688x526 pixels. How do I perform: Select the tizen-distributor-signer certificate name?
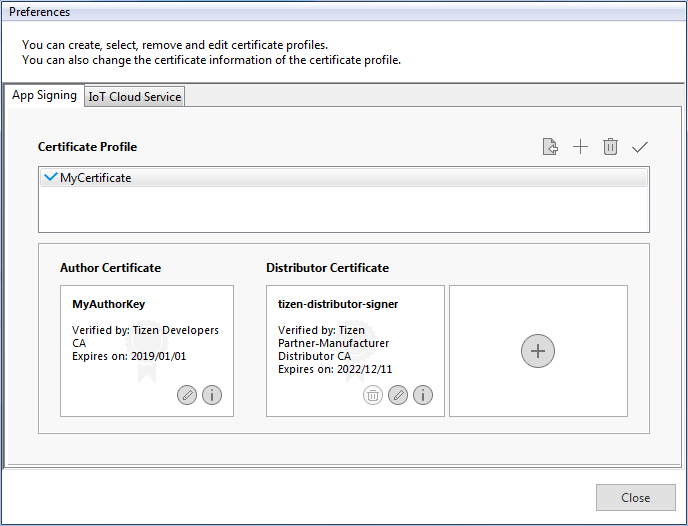(338, 304)
